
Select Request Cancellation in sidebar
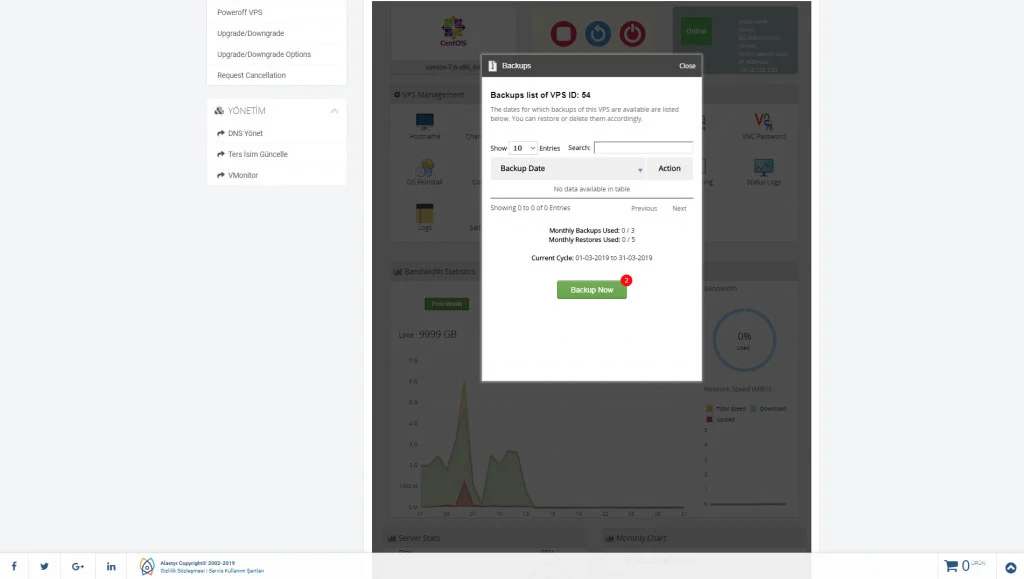251,75
